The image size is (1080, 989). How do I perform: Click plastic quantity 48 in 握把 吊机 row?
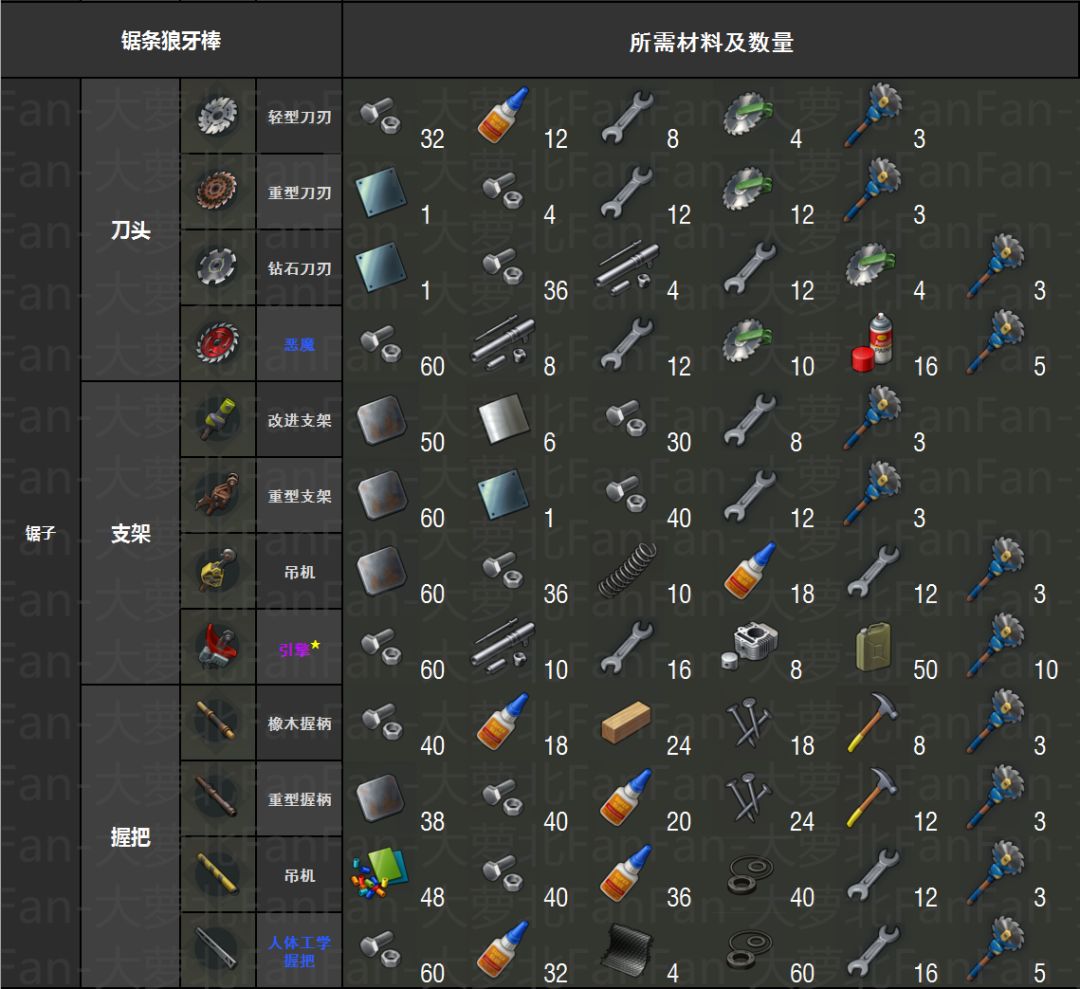tap(433, 897)
